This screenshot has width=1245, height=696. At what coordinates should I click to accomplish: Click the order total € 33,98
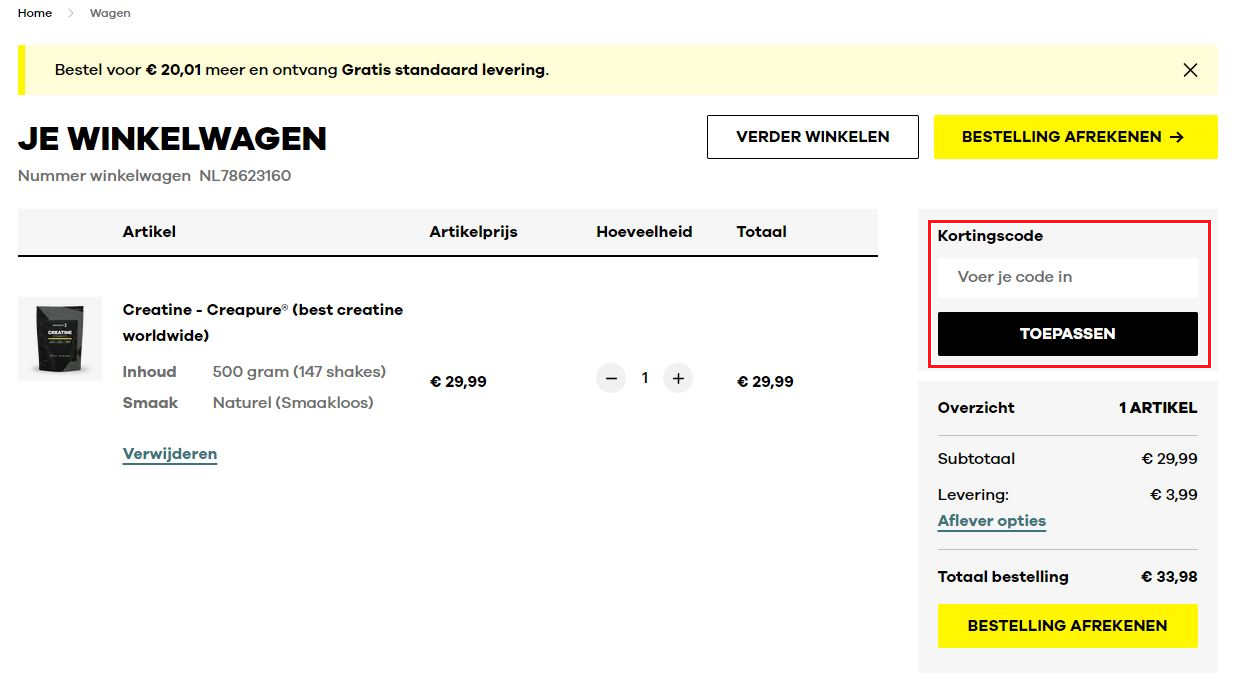[1168, 577]
